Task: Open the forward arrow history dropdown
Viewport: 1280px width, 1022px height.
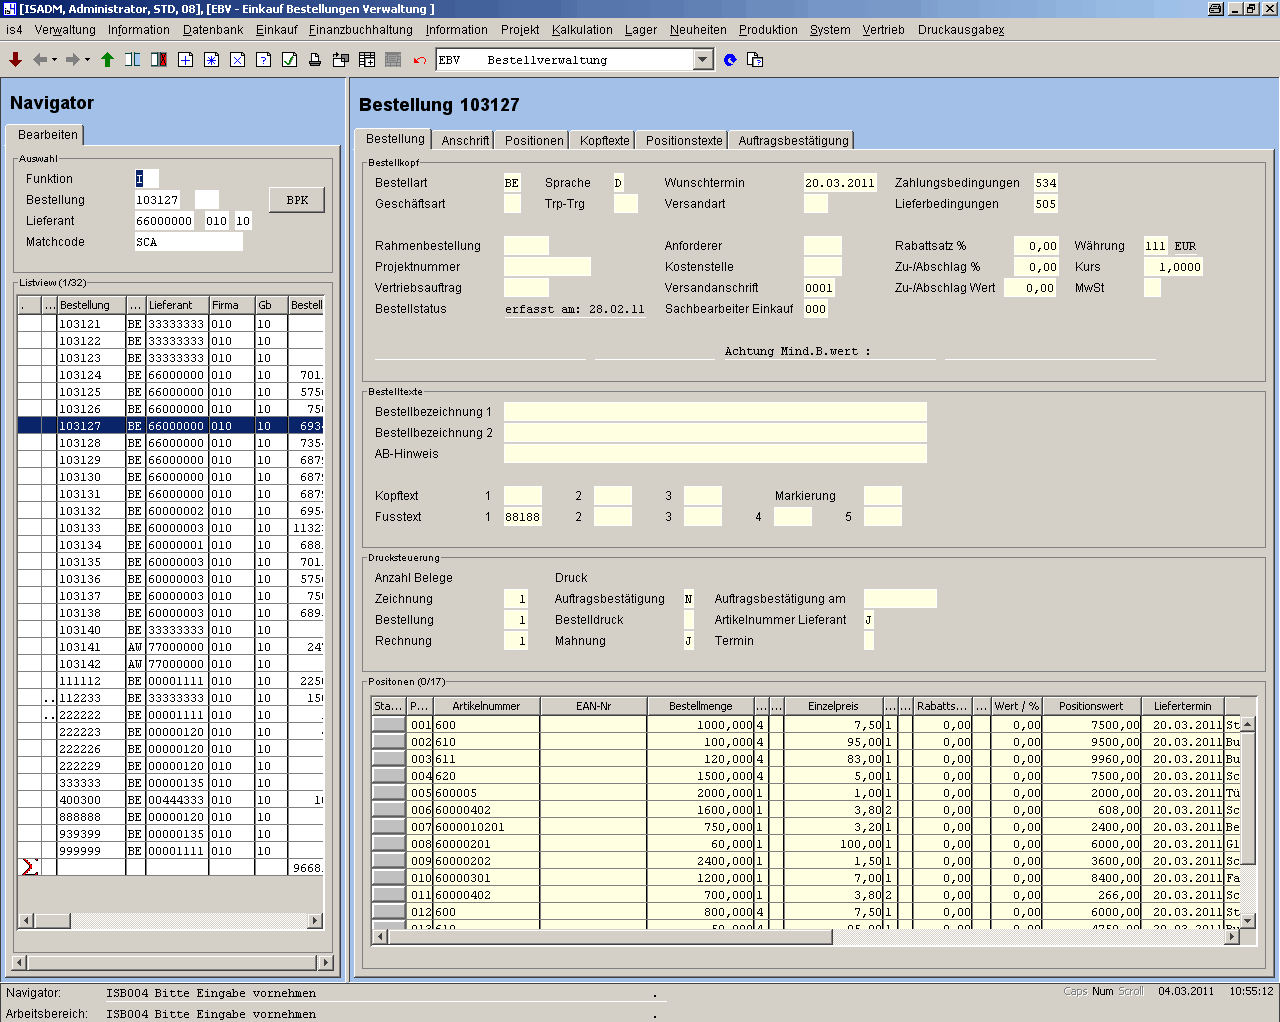Action: 87,60
